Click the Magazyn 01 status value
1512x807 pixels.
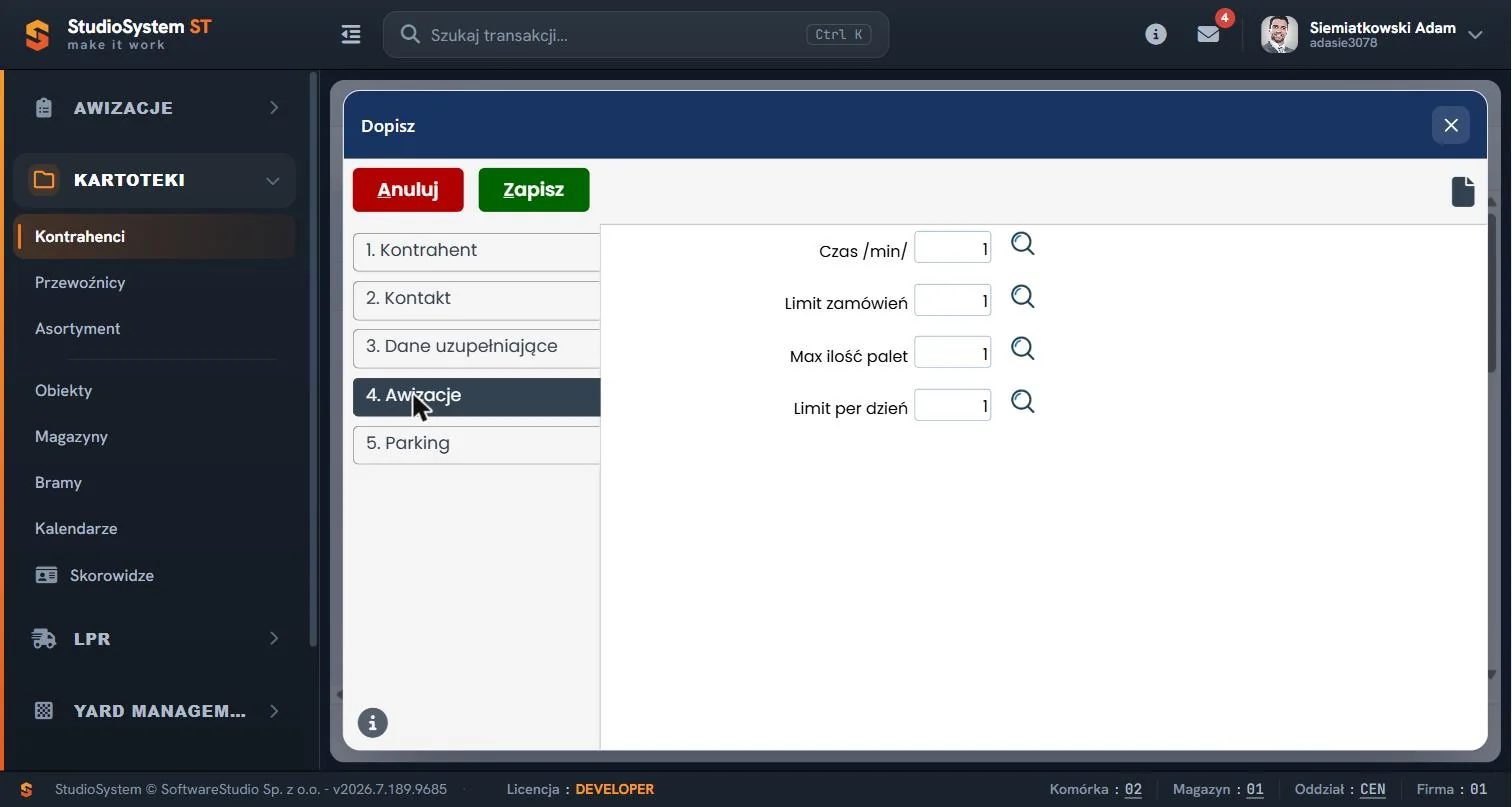coord(1255,789)
